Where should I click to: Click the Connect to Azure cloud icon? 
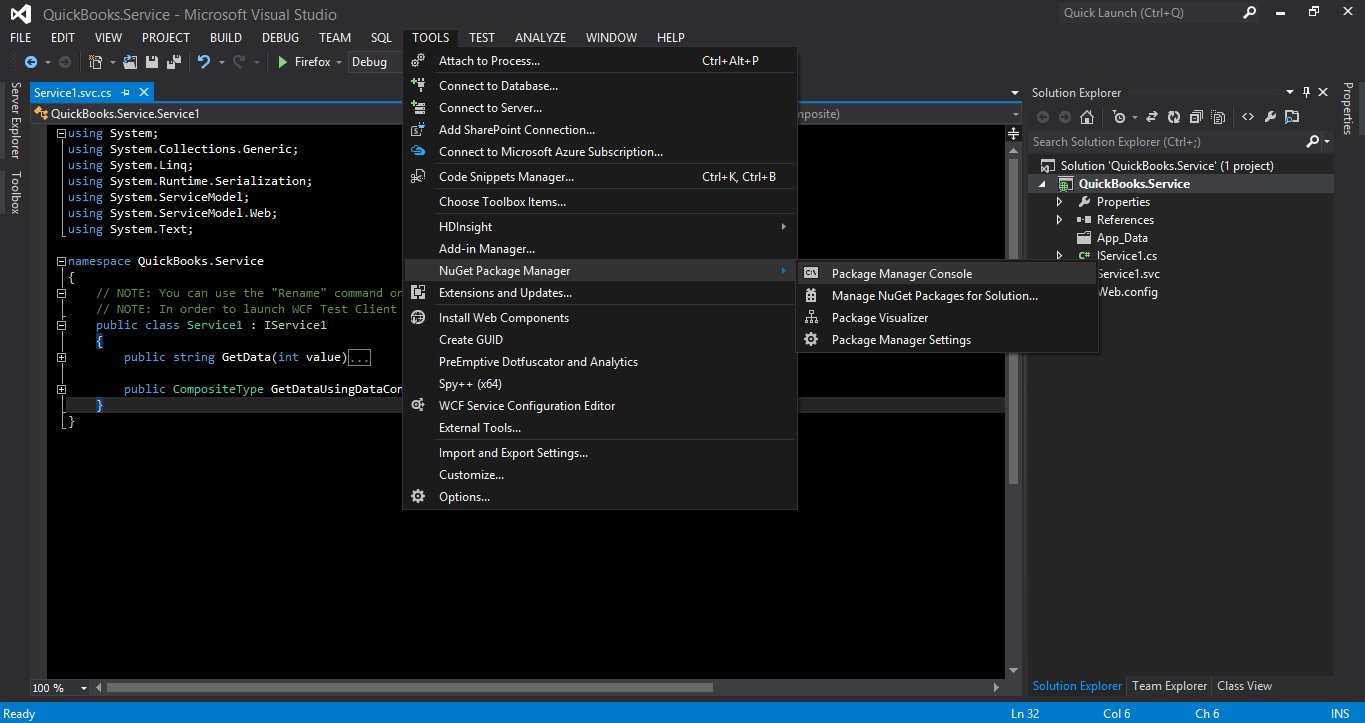418,152
